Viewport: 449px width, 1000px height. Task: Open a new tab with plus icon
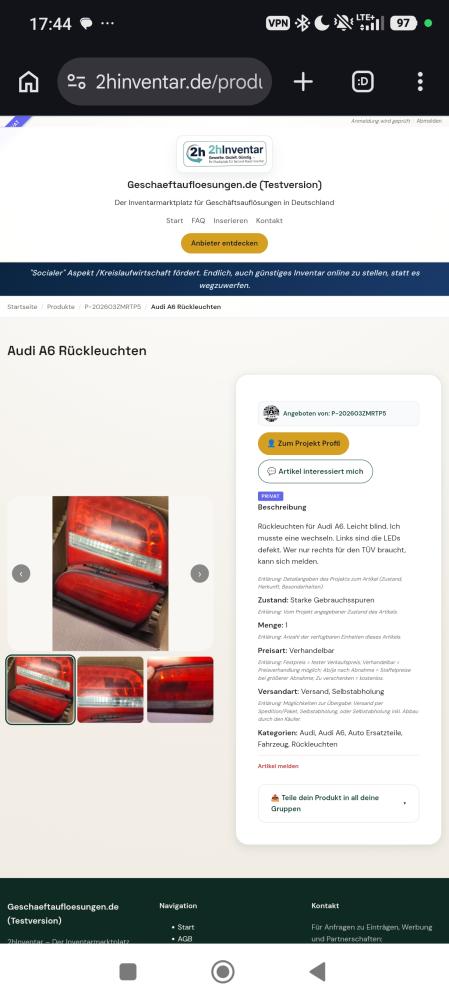click(303, 82)
